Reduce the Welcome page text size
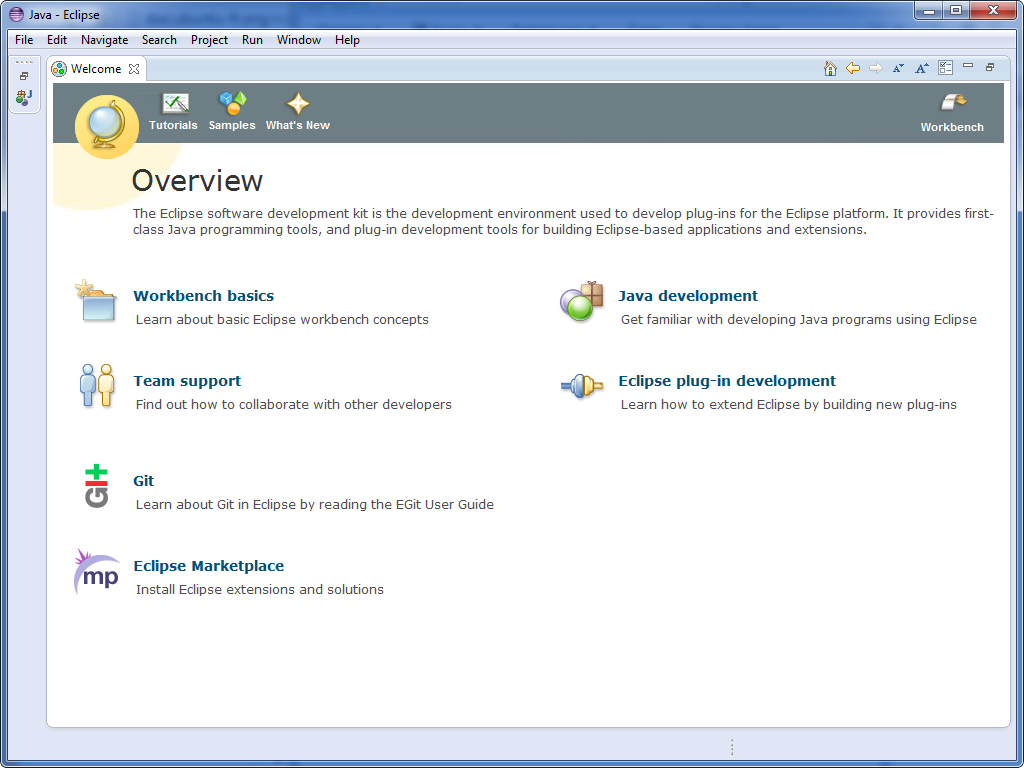This screenshot has width=1024, height=768. [898, 67]
